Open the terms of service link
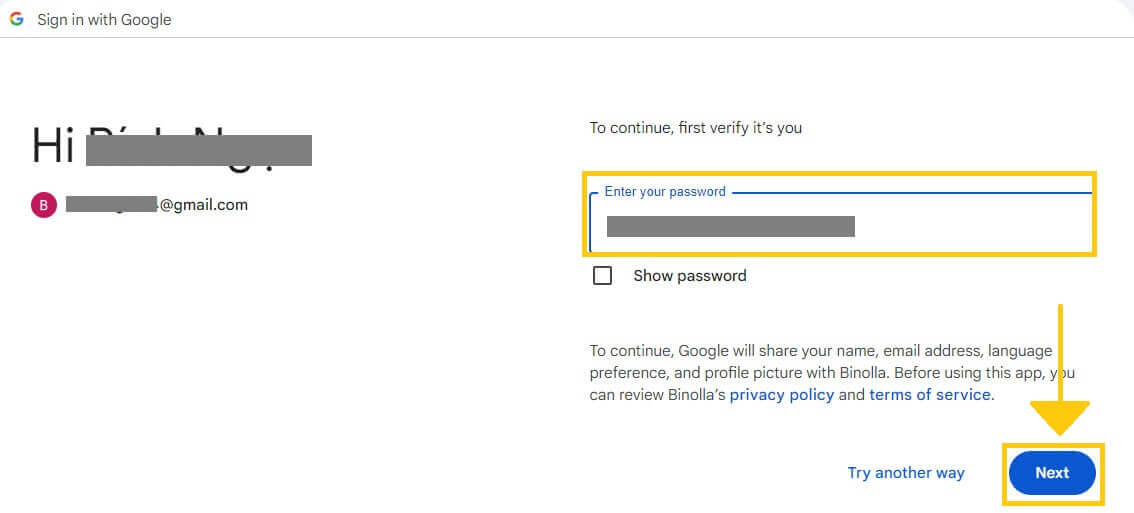This screenshot has height=513, width=1134. [929, 395]
